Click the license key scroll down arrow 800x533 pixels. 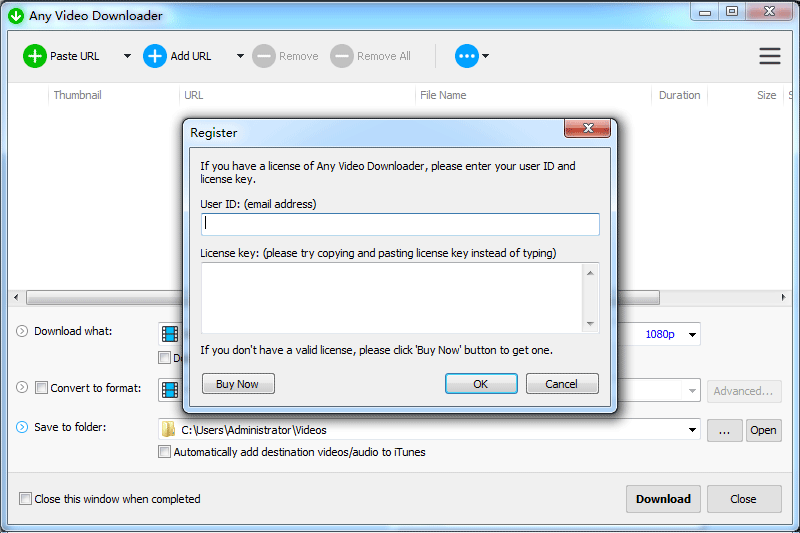point(590,323)
